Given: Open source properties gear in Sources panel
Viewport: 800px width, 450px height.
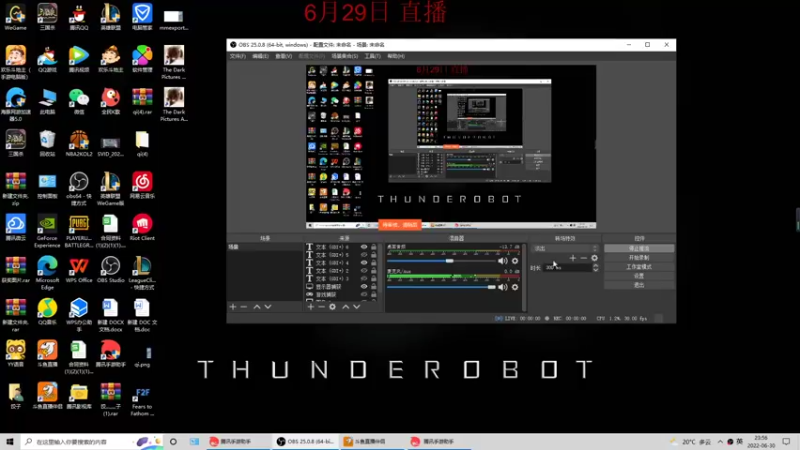Looking at the screenshot, I should (332, 307).
